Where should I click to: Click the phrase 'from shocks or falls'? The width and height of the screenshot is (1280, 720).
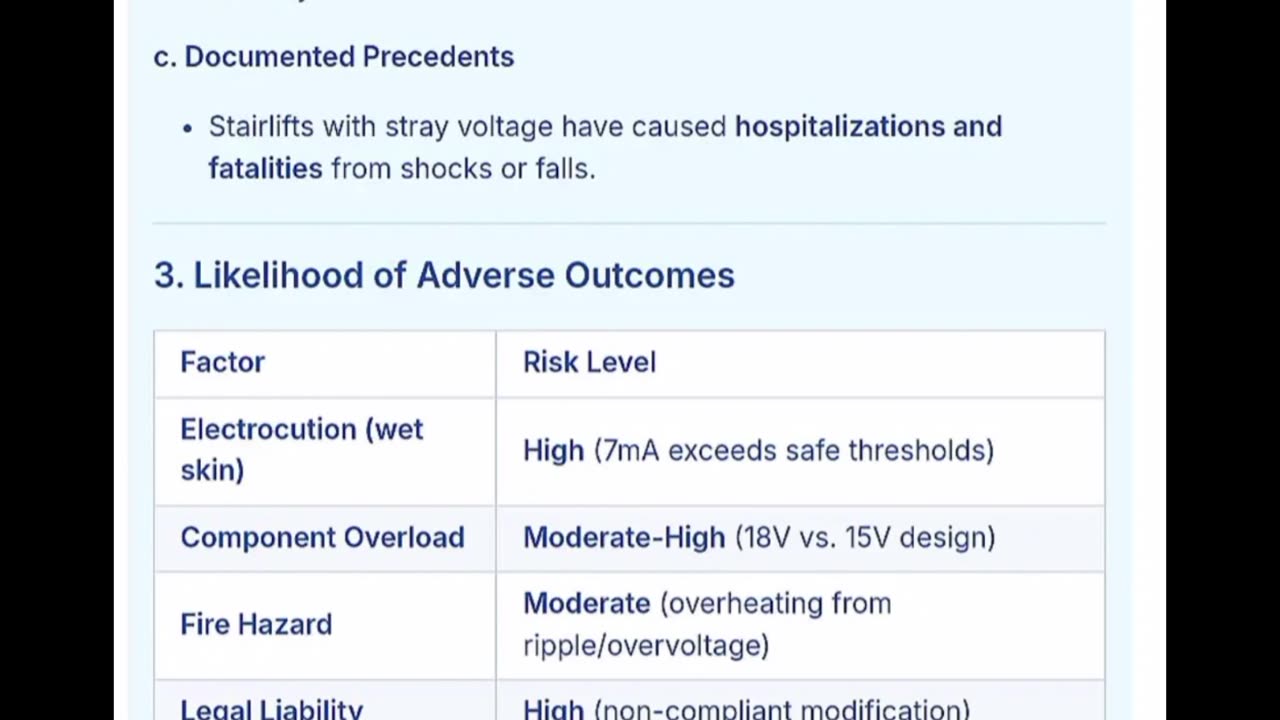pyautogui.click(x=461, y=168)
